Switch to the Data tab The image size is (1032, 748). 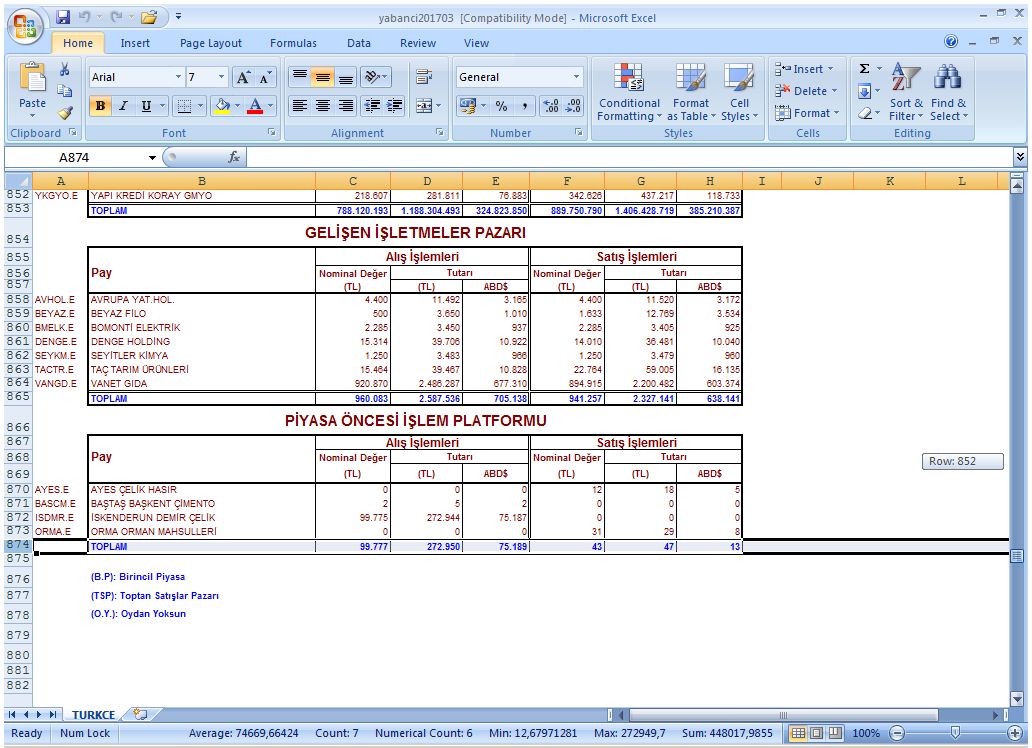pyautogui.click(x=359, y=43)
